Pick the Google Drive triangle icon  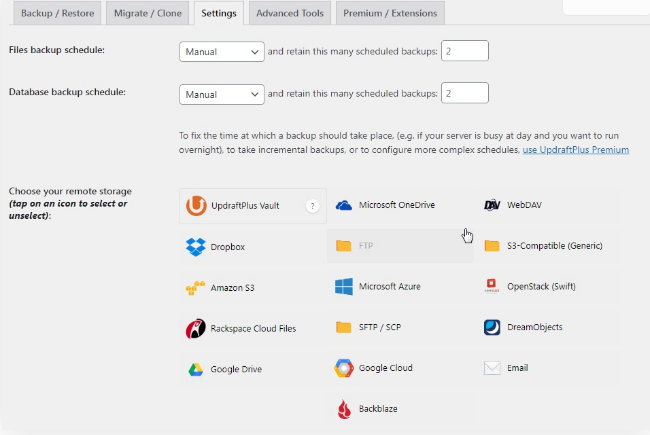click(196, 369)
